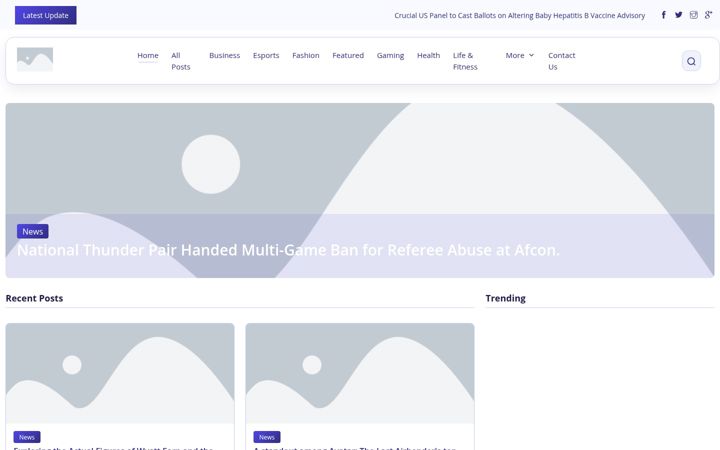This screenshot has height=450, width=720.
Task: Click the Recent Posts heading
Action: click(x=34, y=298)
